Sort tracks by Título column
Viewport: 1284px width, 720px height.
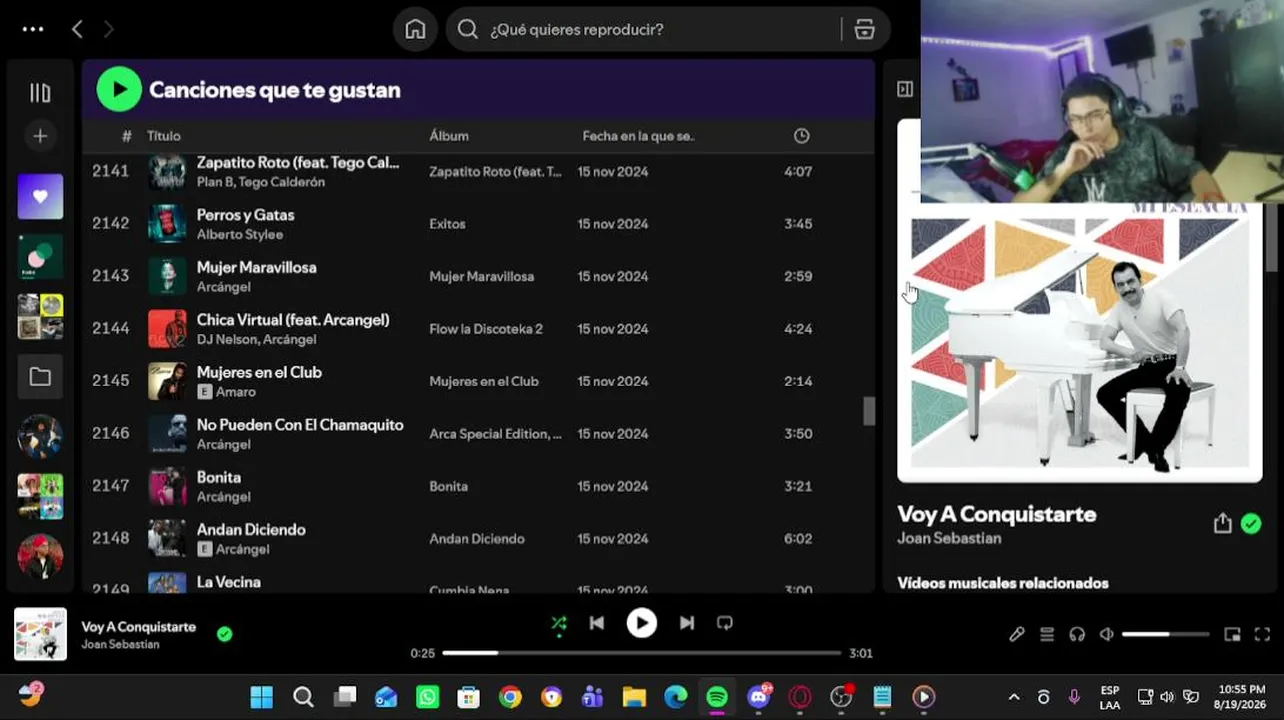point(164,136)
